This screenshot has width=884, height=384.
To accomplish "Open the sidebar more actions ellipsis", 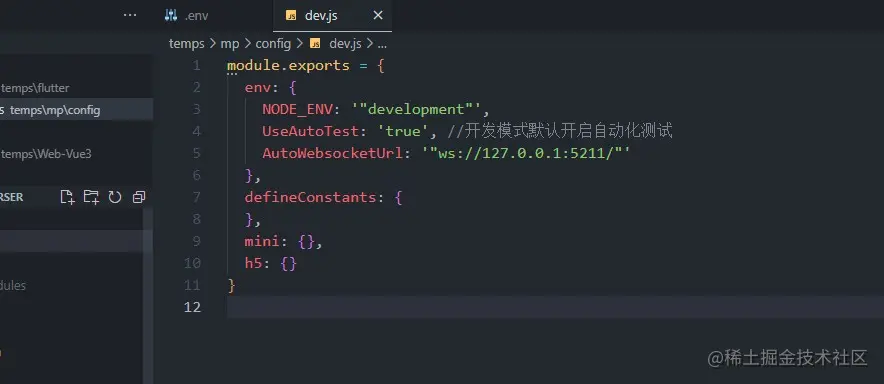I will (x=130, y=15).
